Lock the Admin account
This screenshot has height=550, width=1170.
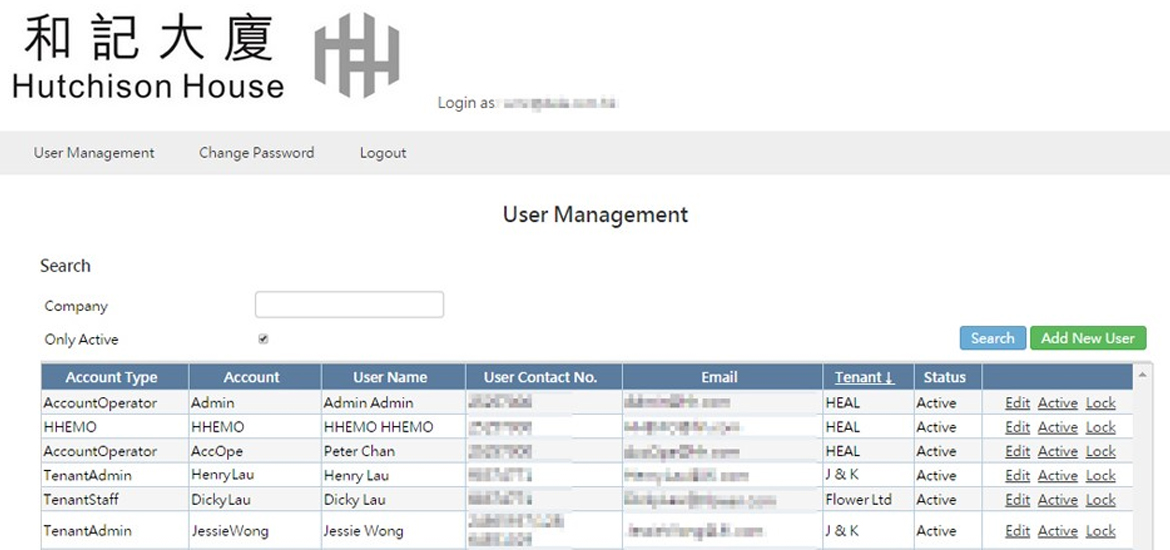pos(1100,403)
